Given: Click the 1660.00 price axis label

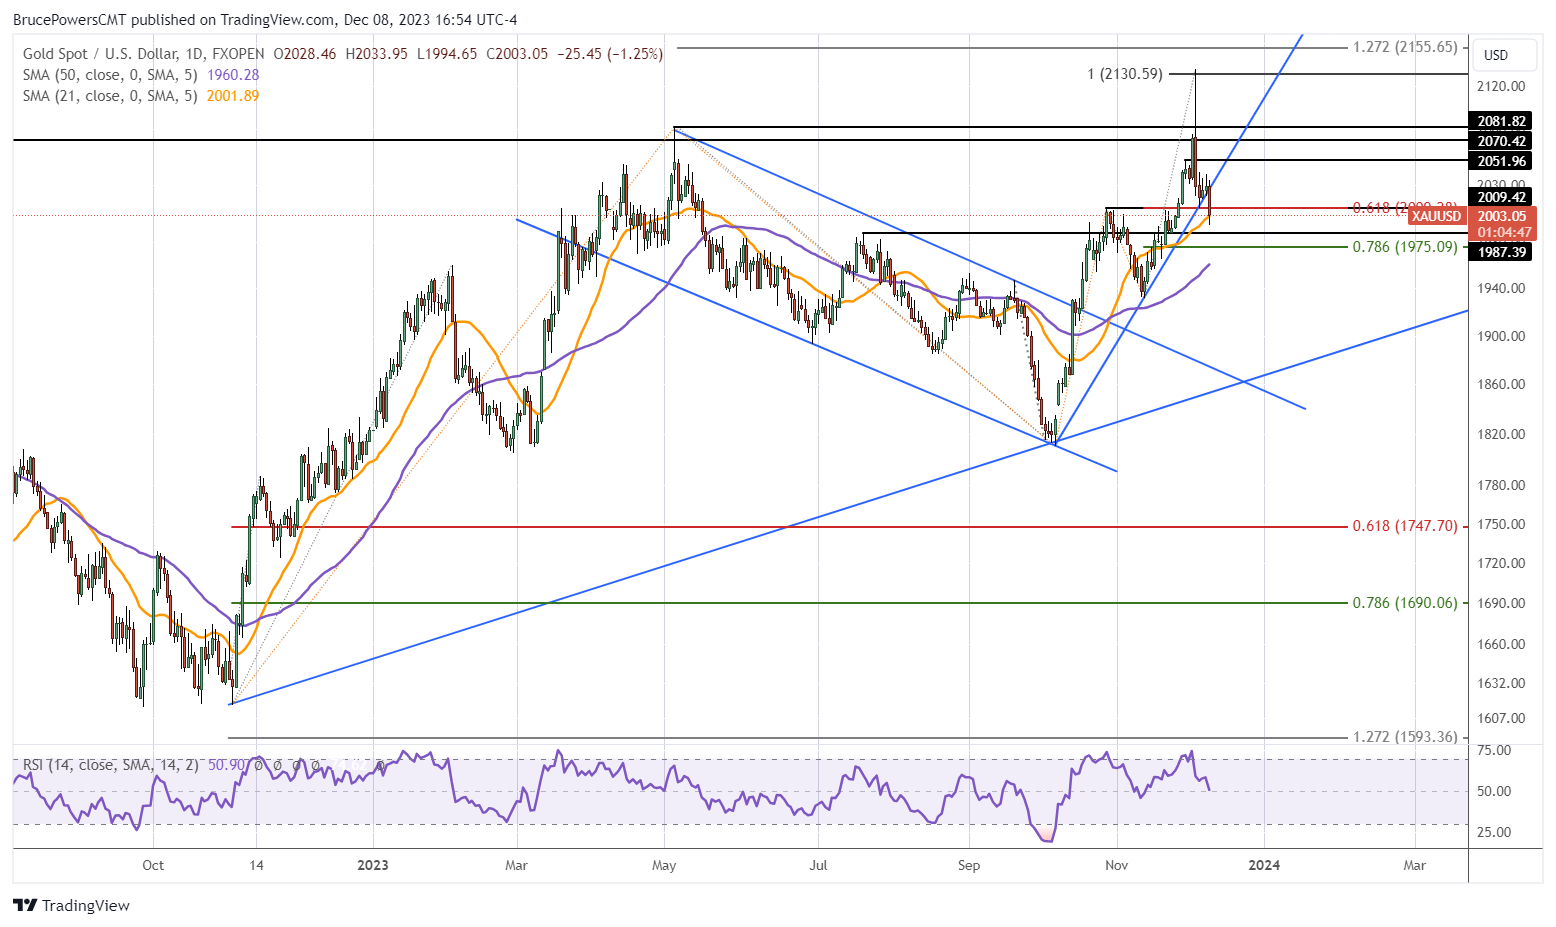Looking at the screenshot, I should coord(1501,645).
